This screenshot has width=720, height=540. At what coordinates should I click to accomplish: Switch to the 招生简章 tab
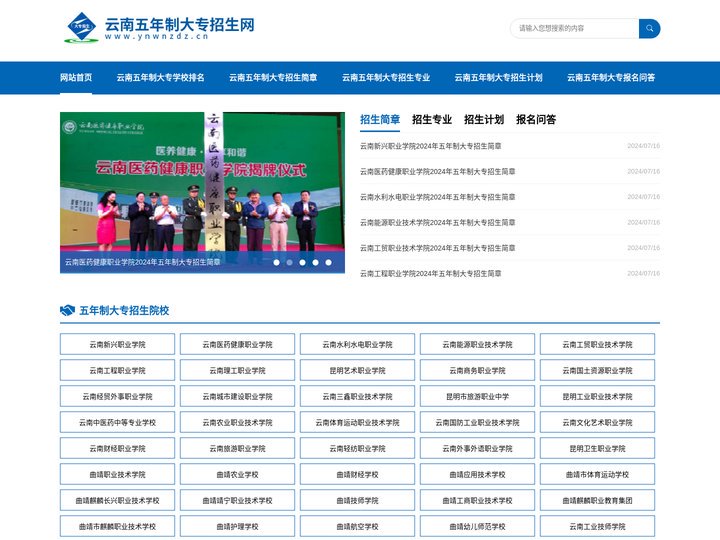tap(380, 120)
